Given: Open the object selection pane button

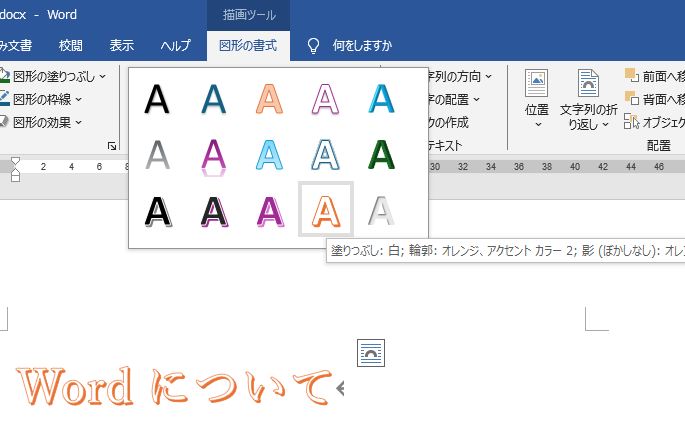Looking at the screenshot, I should 654,122.
